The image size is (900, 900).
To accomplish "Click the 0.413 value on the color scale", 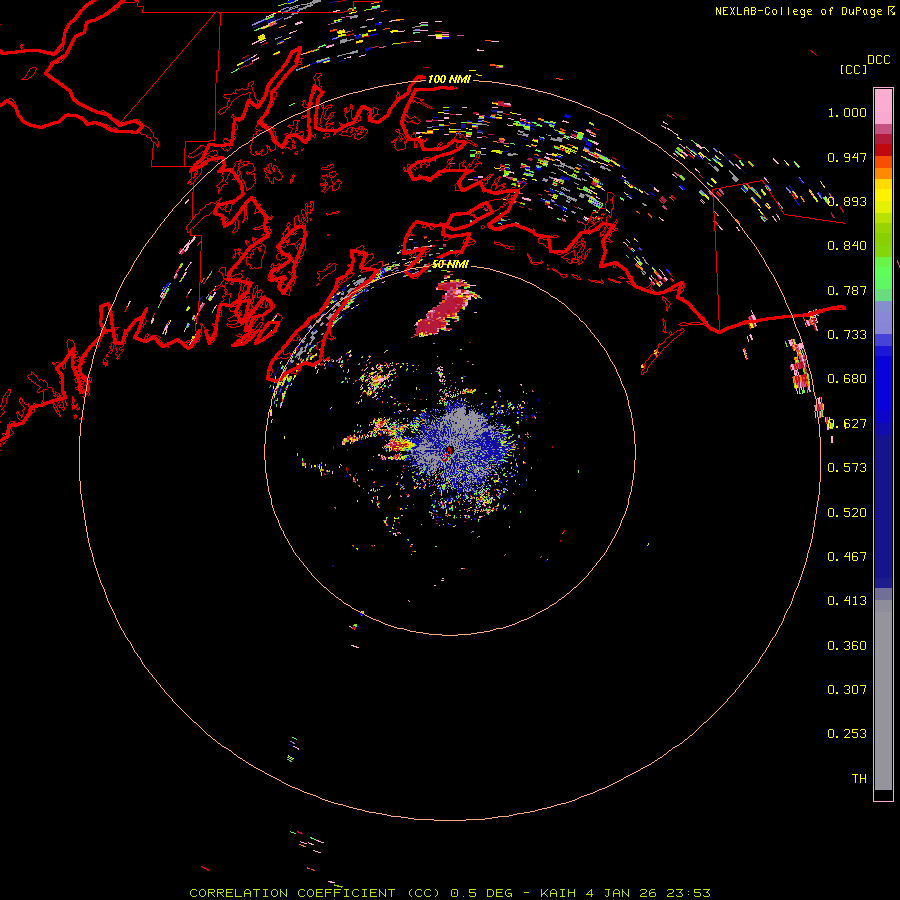I will coord(847,601).
